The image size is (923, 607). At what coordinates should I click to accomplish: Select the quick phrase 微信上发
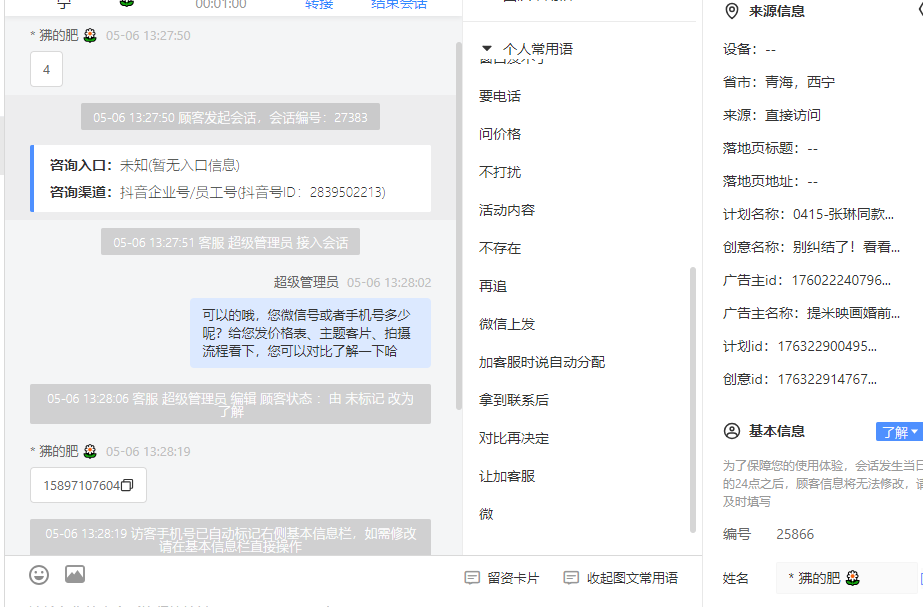click(507, 324)
